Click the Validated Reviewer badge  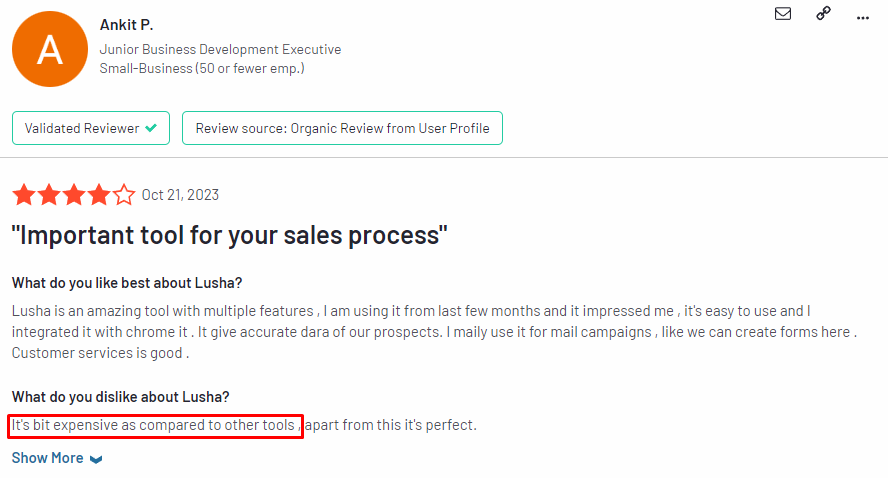(91, 128)
